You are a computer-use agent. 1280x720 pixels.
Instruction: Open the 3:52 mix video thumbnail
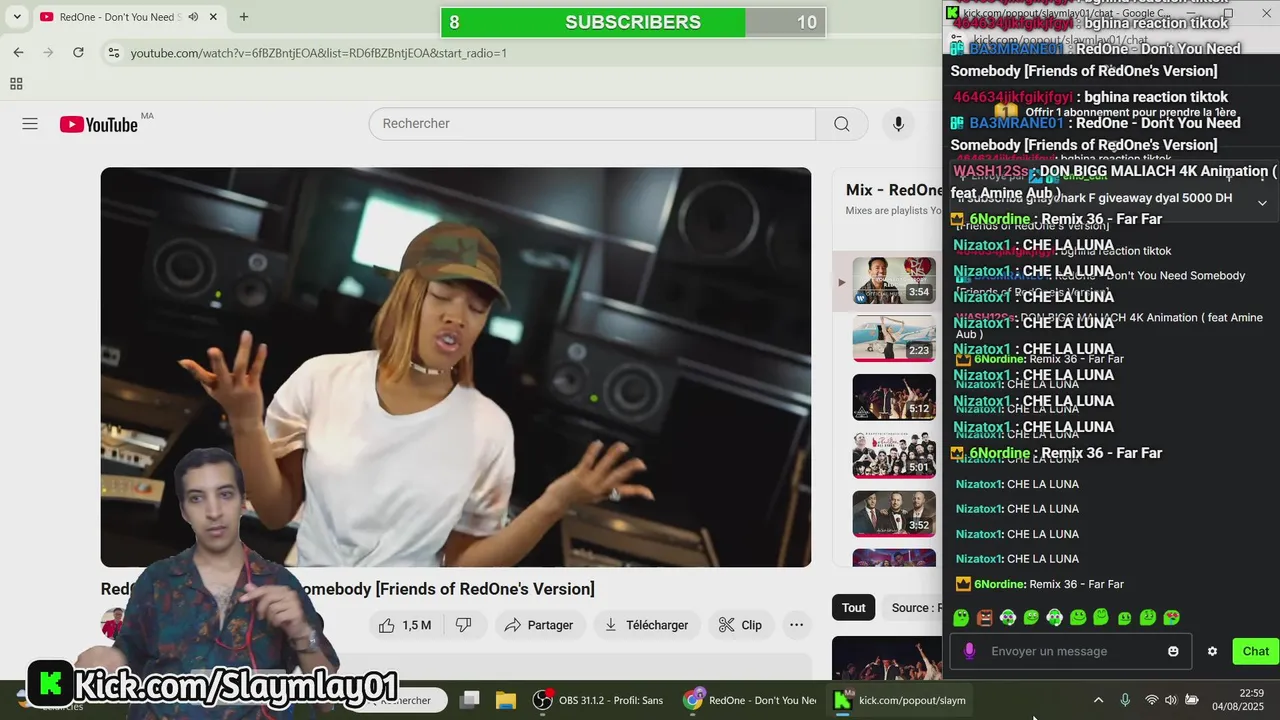894,513
